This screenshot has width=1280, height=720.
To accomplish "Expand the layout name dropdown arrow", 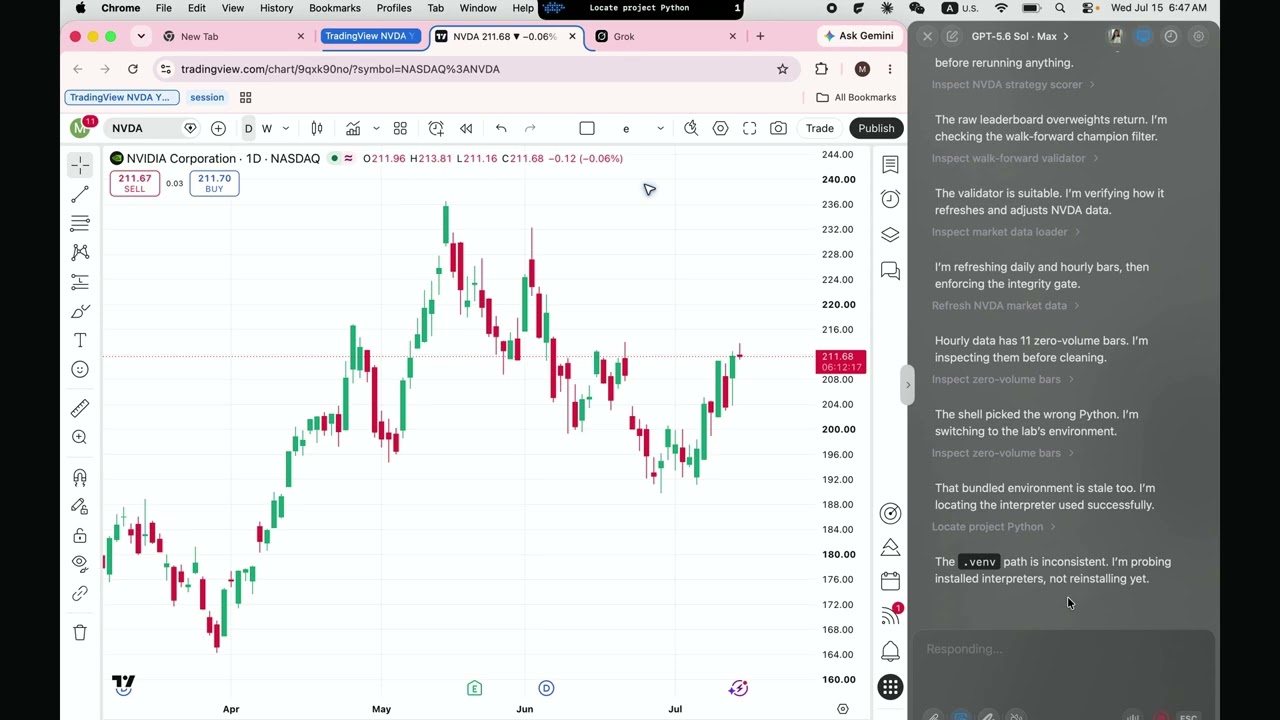I will 660,128.
